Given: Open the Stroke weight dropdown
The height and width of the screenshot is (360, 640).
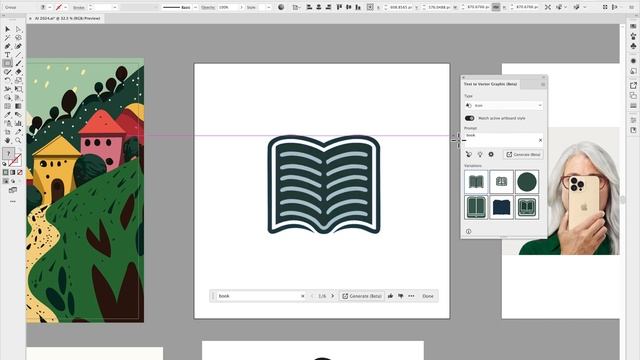Looking at the screenshot, I should (x=115, y=7).
